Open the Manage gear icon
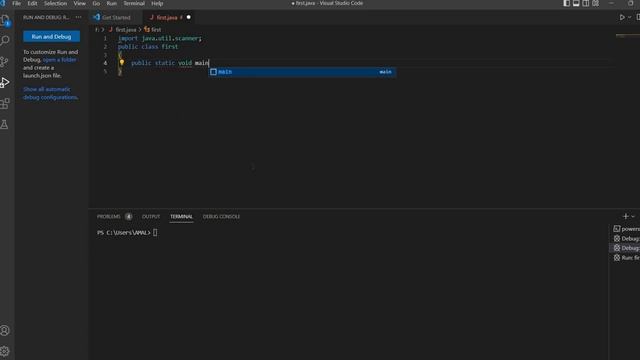Viewport: 640px width, 360px height. pos(5,351)
